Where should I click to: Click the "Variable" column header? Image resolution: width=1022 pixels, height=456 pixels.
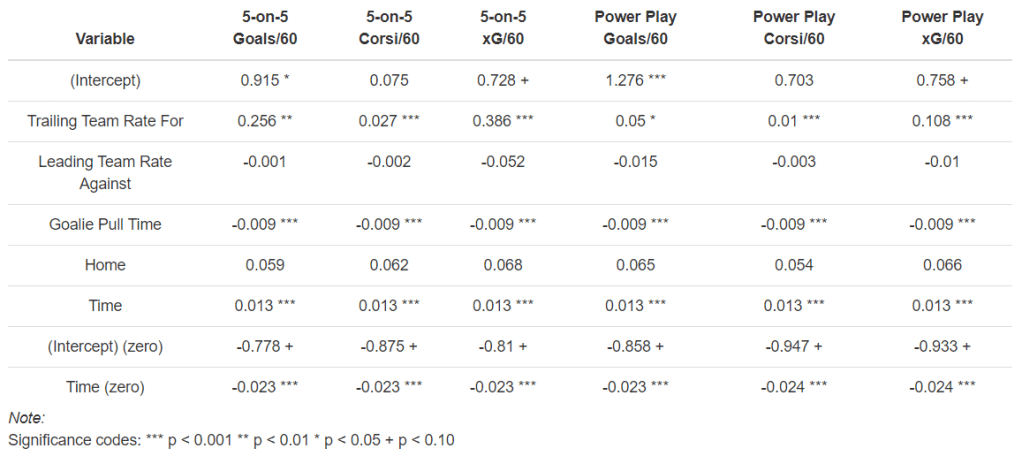(105, 38)
